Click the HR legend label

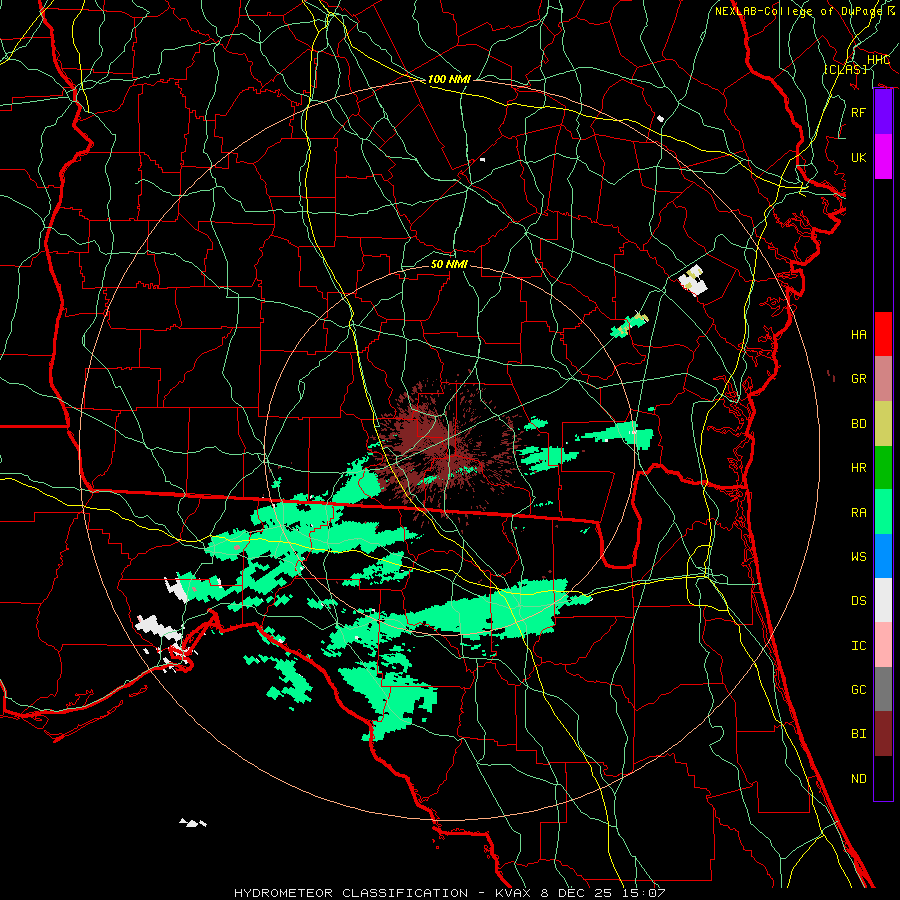[859, 468]
